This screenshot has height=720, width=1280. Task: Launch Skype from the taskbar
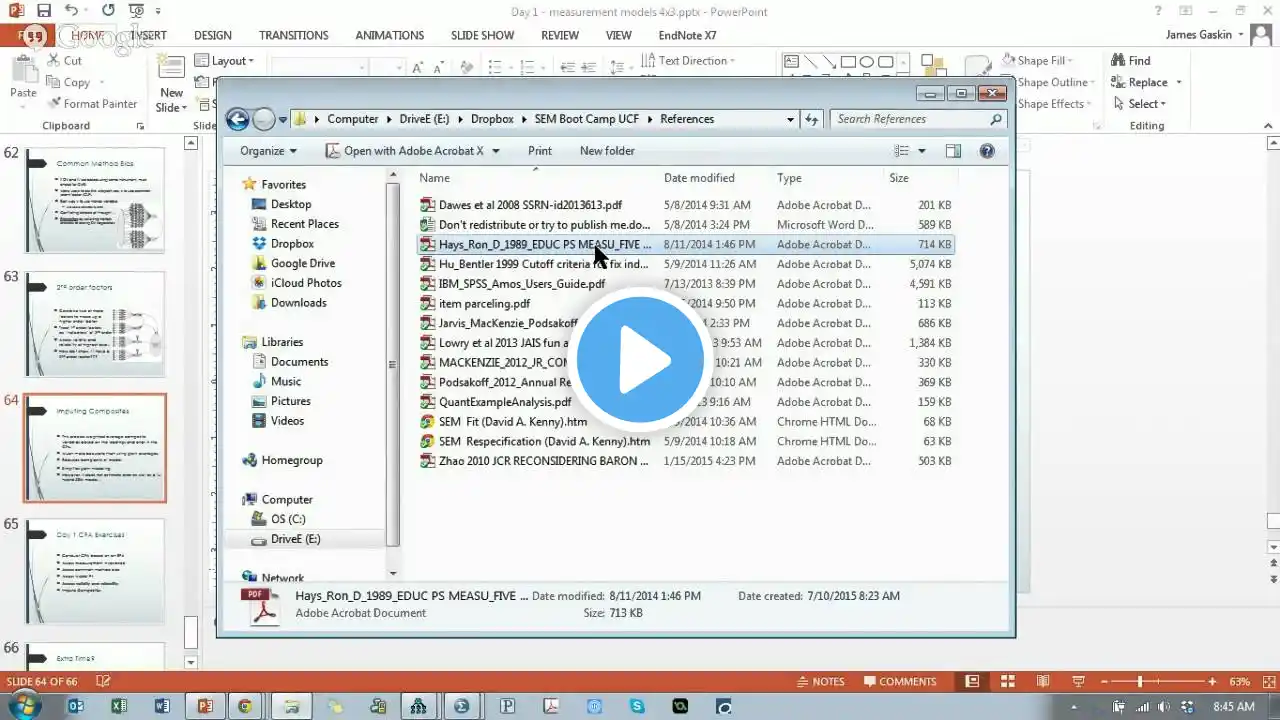coord(638,706)
